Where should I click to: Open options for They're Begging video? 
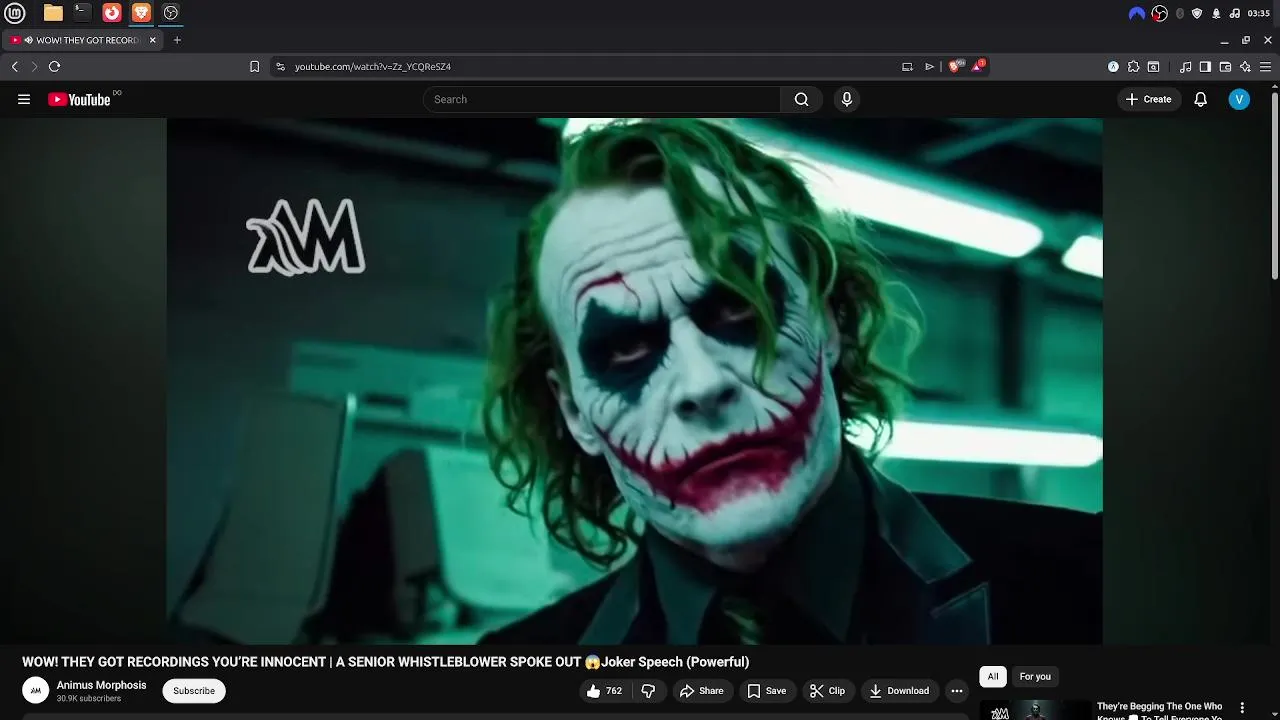point(1242,708)
